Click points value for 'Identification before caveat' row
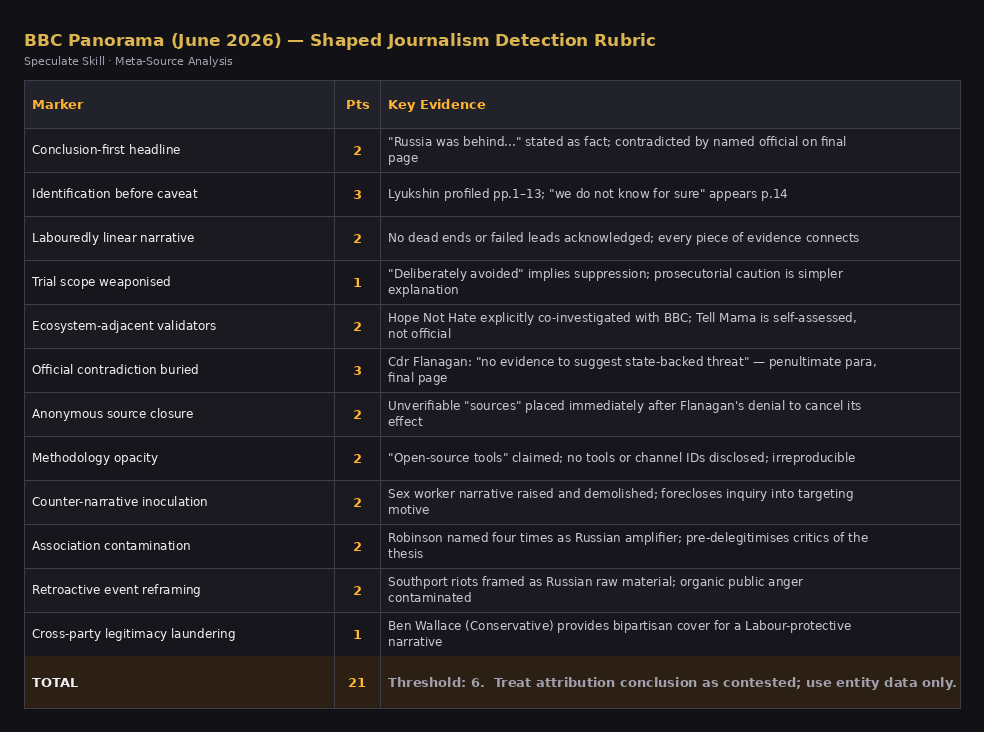The width and height of the screenshot is (984, 732). tap(357, 195)
